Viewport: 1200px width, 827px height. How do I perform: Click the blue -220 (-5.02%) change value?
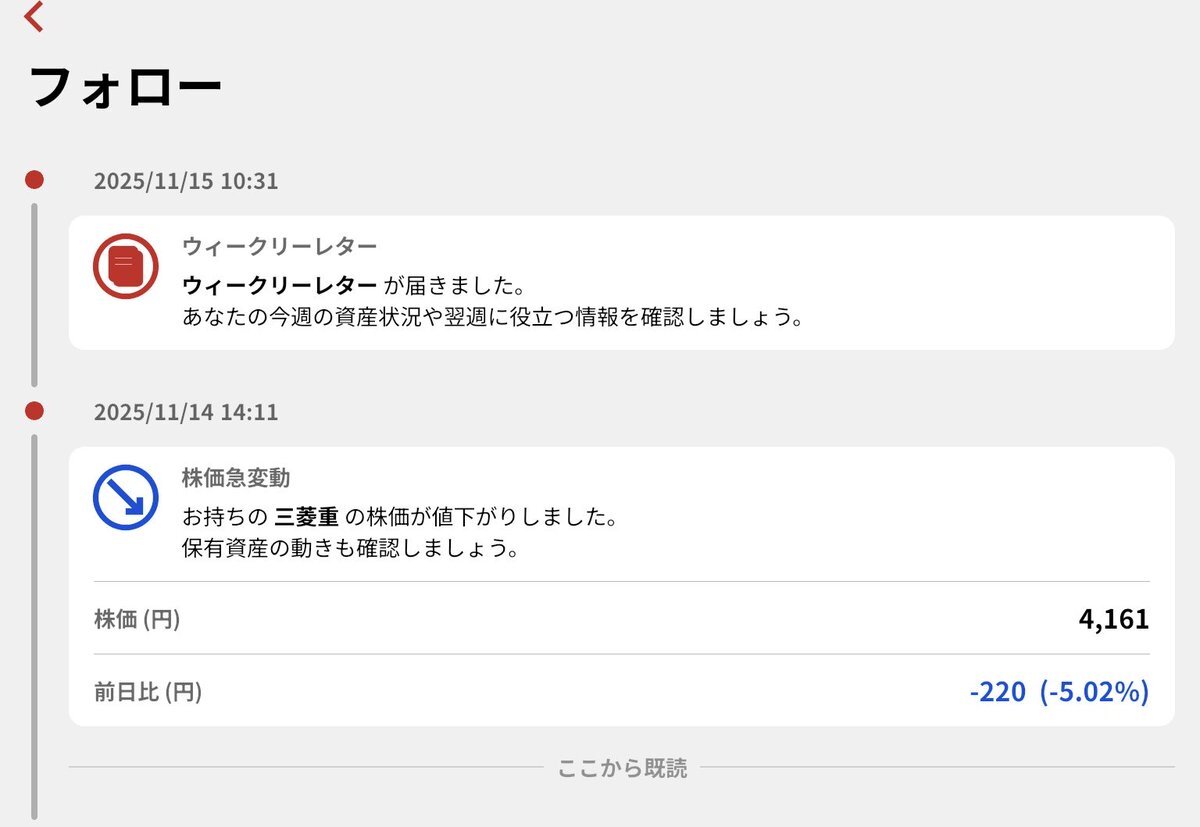click(1059, 691)
